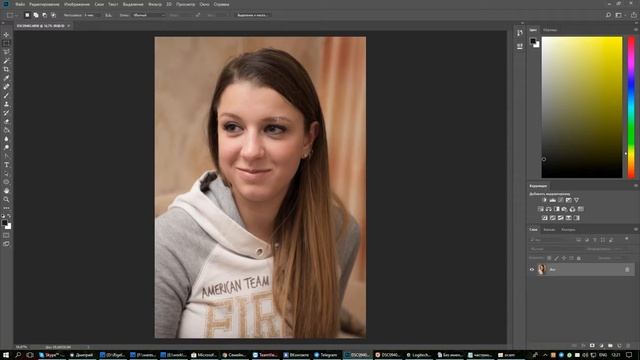Image resolution: width=640 pixels, height=360 pixels.
Task: Switch to the Образцы swatches tab
Action: (x=550, y=30)
